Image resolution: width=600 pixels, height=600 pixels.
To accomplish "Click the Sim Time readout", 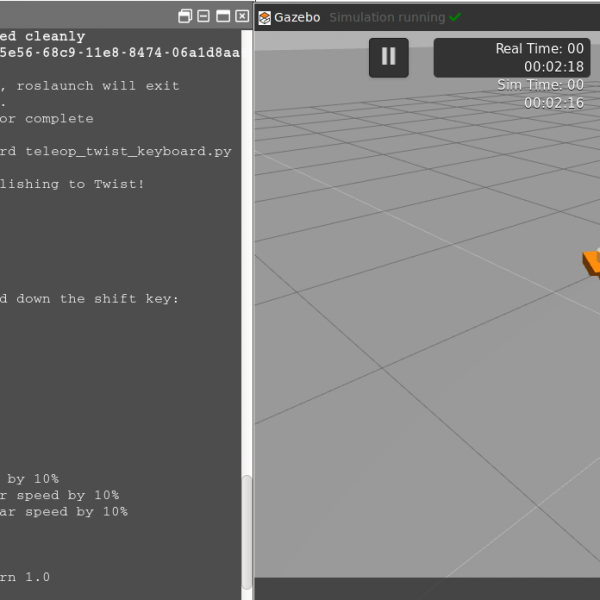I will (x=540, y=94).
